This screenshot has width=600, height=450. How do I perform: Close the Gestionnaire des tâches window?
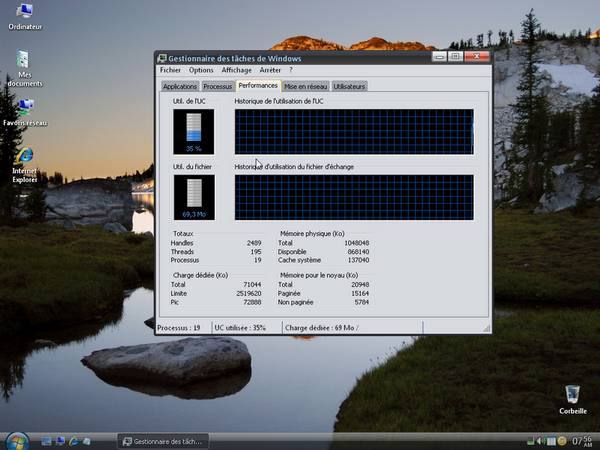477,57
